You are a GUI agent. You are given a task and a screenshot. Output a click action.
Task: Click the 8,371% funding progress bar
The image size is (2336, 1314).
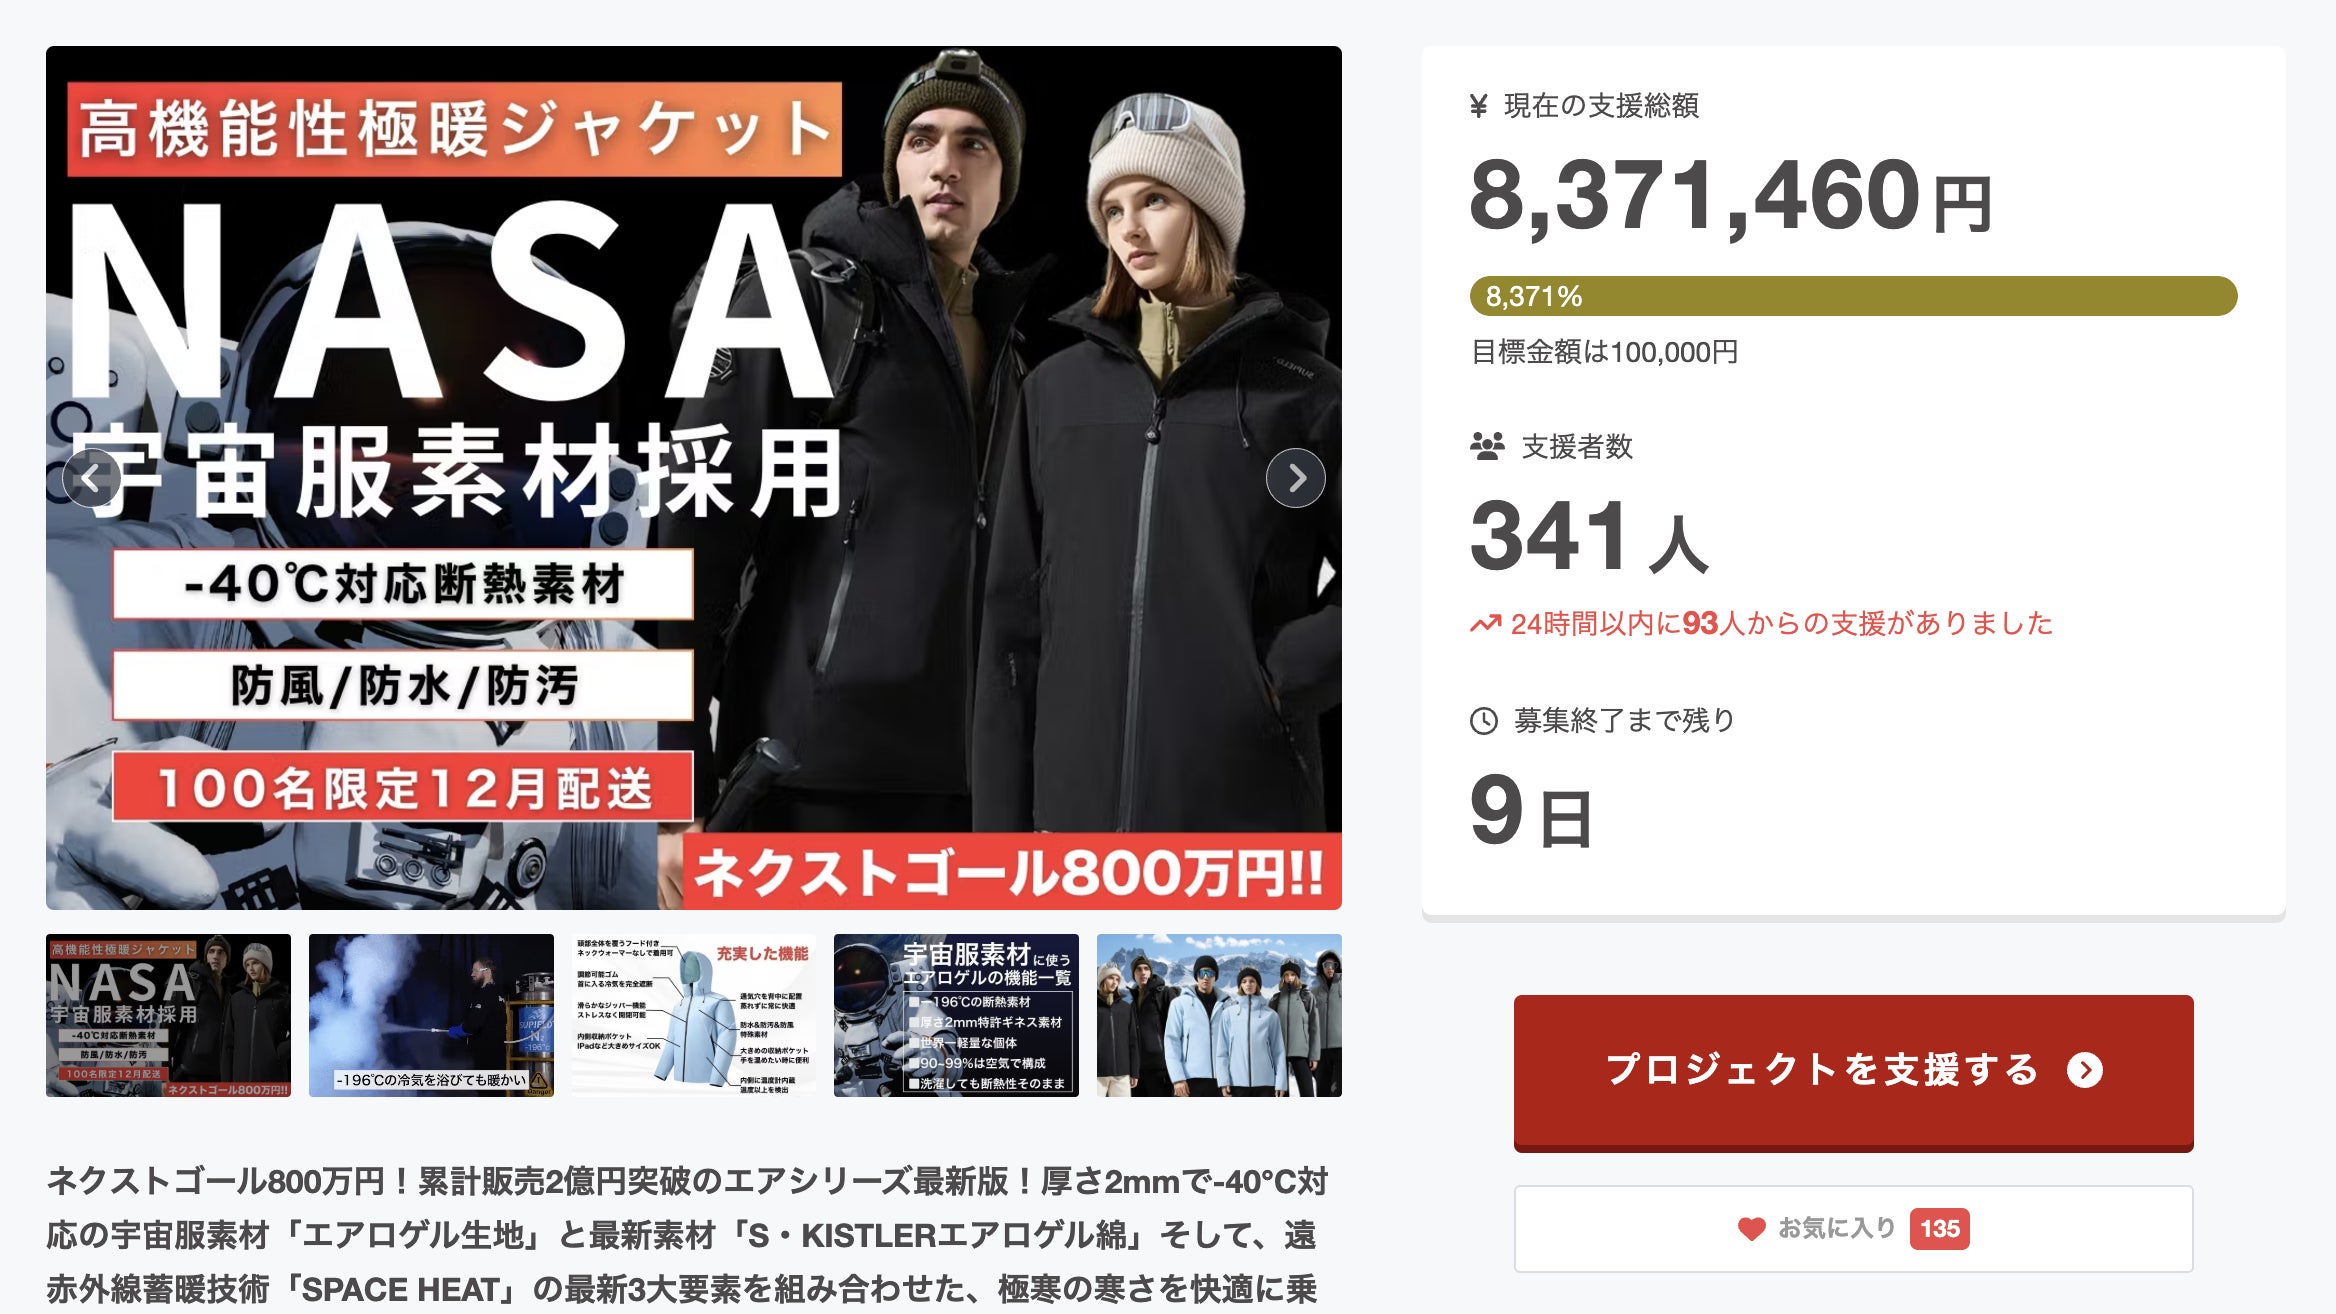[x=1853, y=296]
